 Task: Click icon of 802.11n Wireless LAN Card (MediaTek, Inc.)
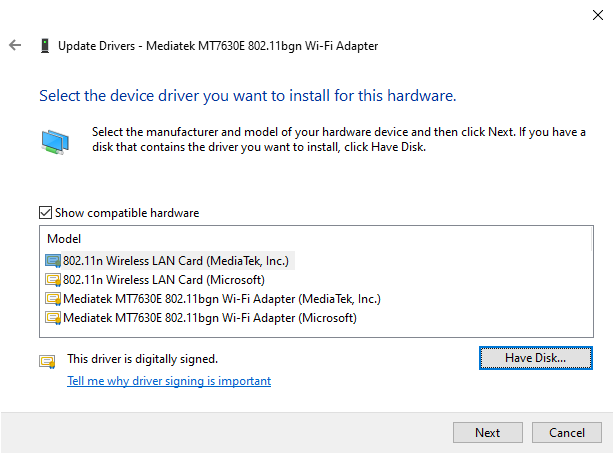coord(53,261)
